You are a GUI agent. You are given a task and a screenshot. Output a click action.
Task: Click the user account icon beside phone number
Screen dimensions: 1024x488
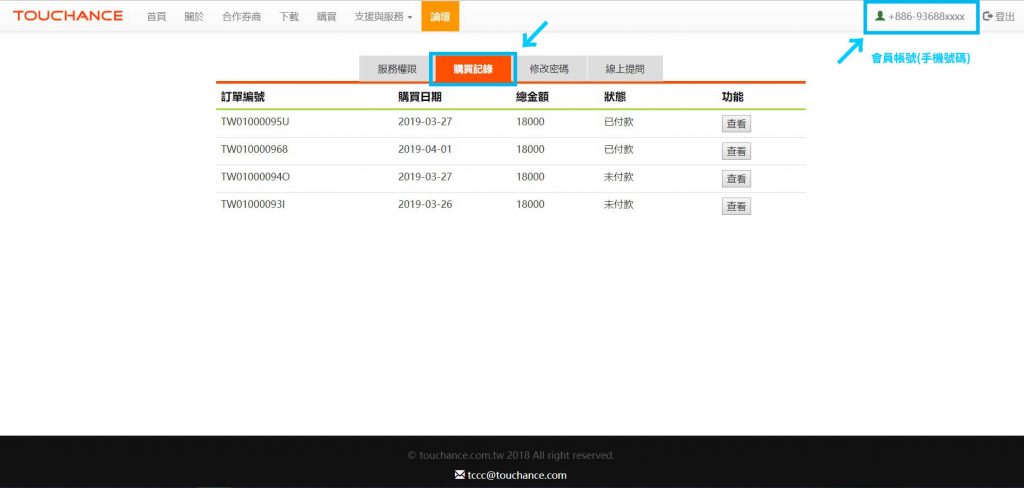click(880, 16)
